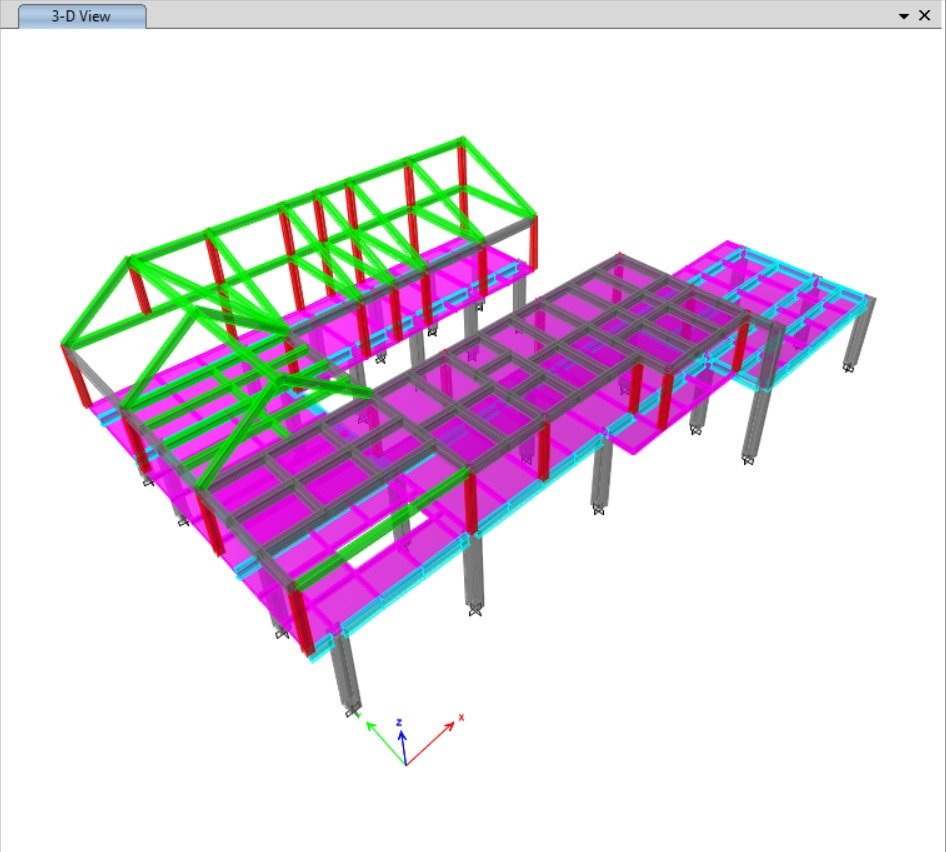Select the global axes origin point
Screen dimensions: 946x852
406,764
